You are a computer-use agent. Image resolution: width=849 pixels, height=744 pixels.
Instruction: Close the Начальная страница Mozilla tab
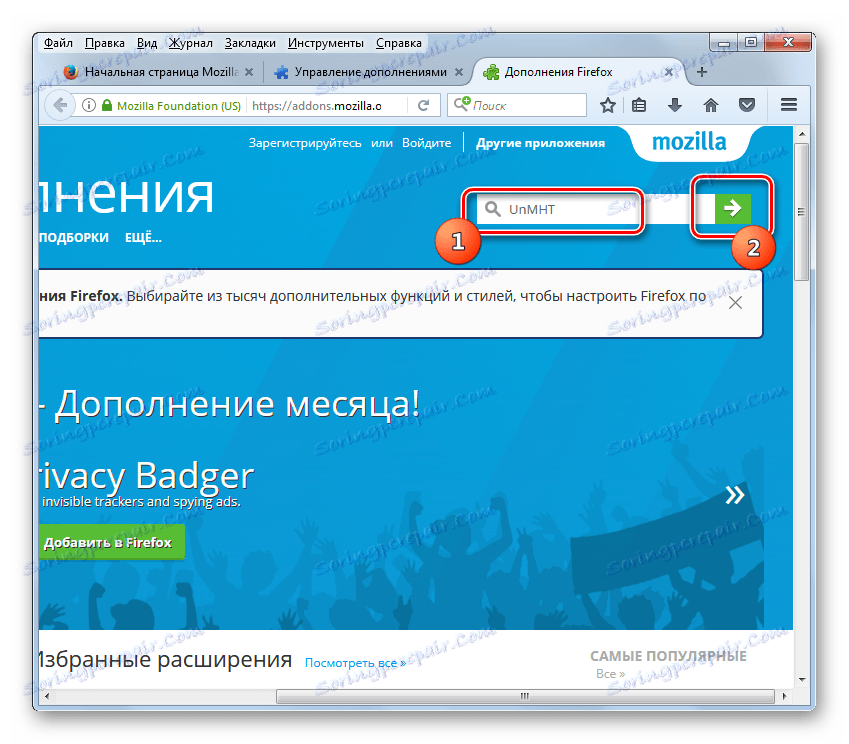point(249,72)
